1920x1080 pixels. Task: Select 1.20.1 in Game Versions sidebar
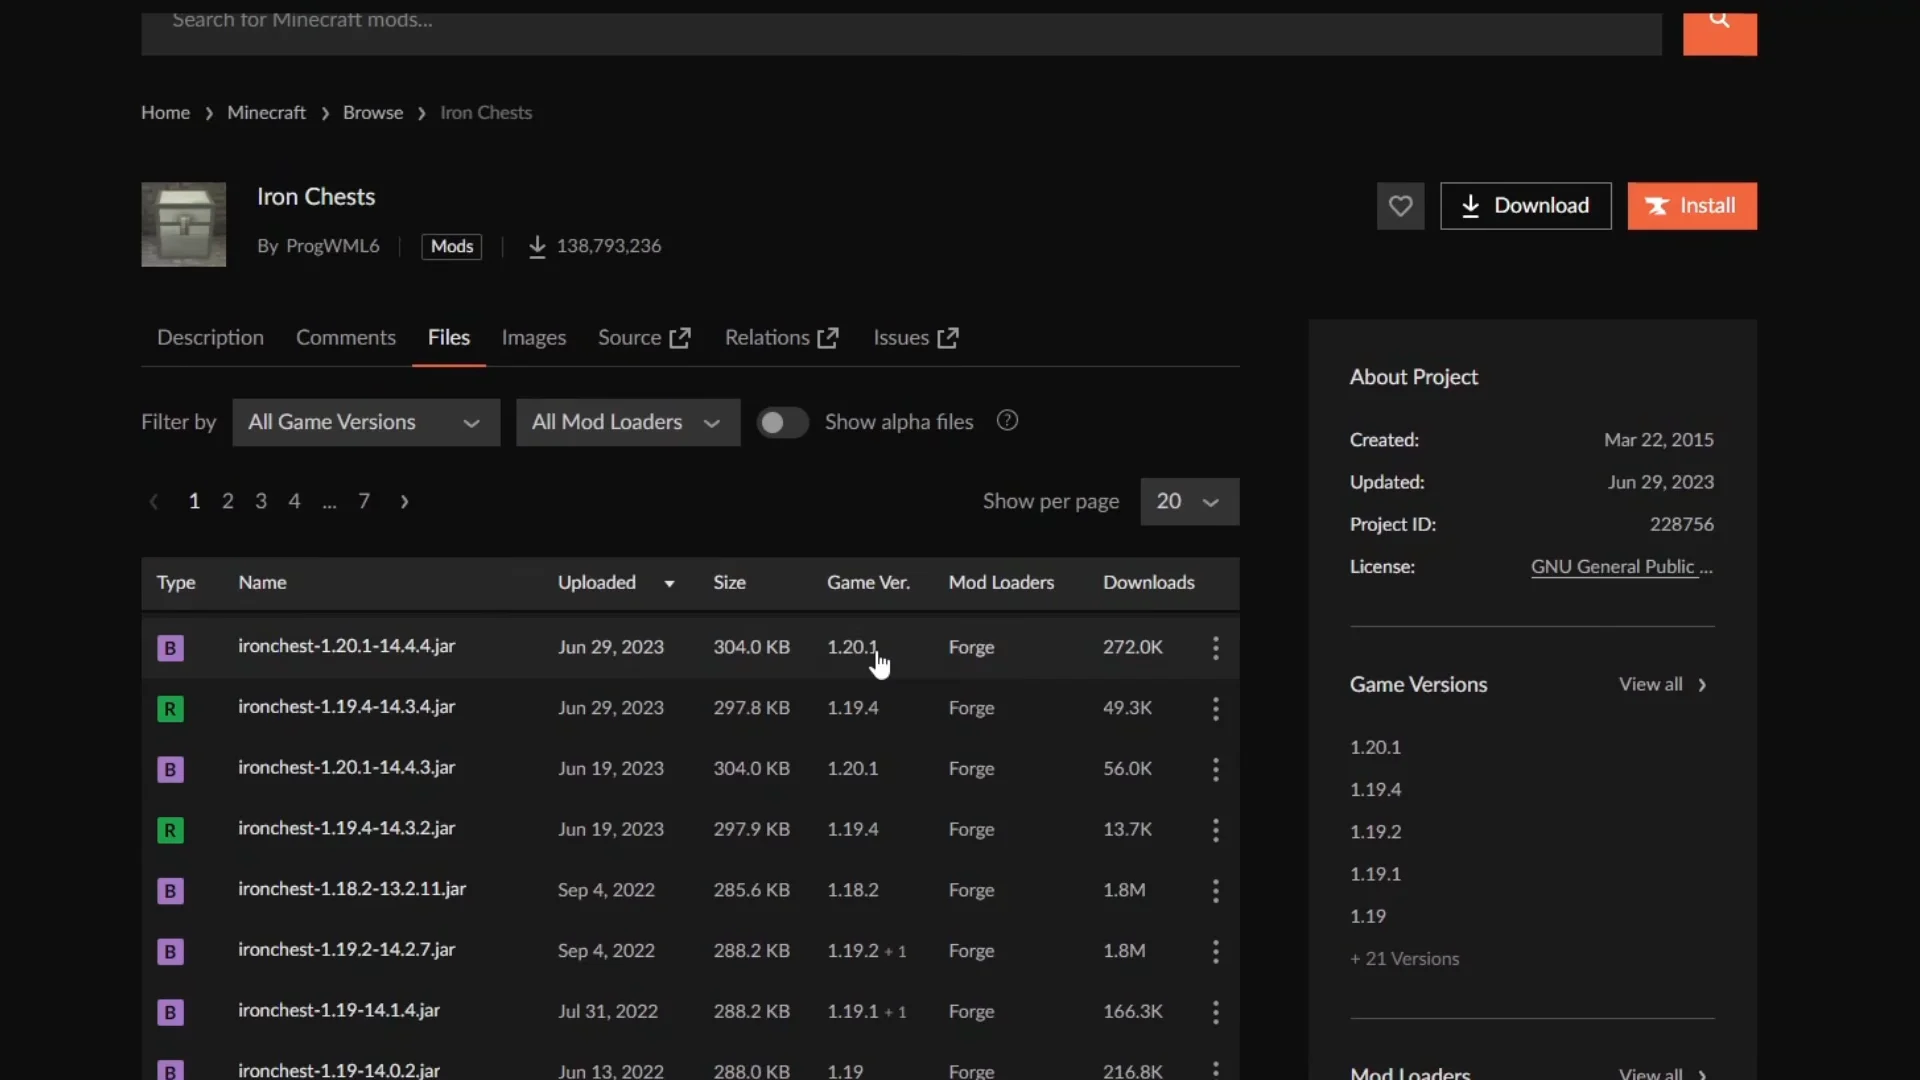coord(1375,747)
